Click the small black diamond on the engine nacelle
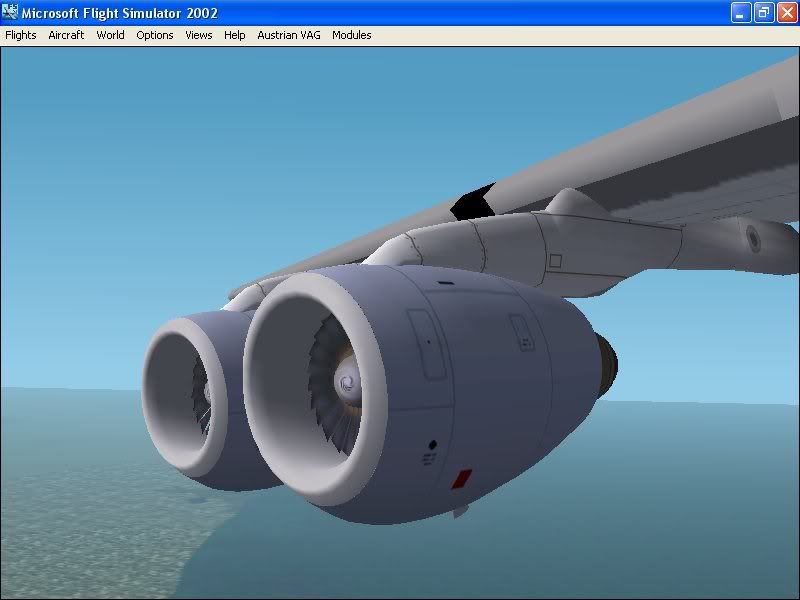This screenshot has width=800, height=600. [433, 443]
